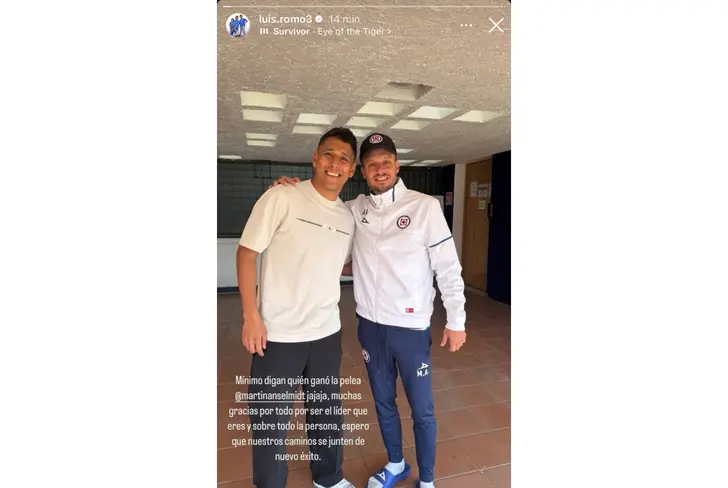
Task: Click the 14 min timestamp
Action: (344, 19)
